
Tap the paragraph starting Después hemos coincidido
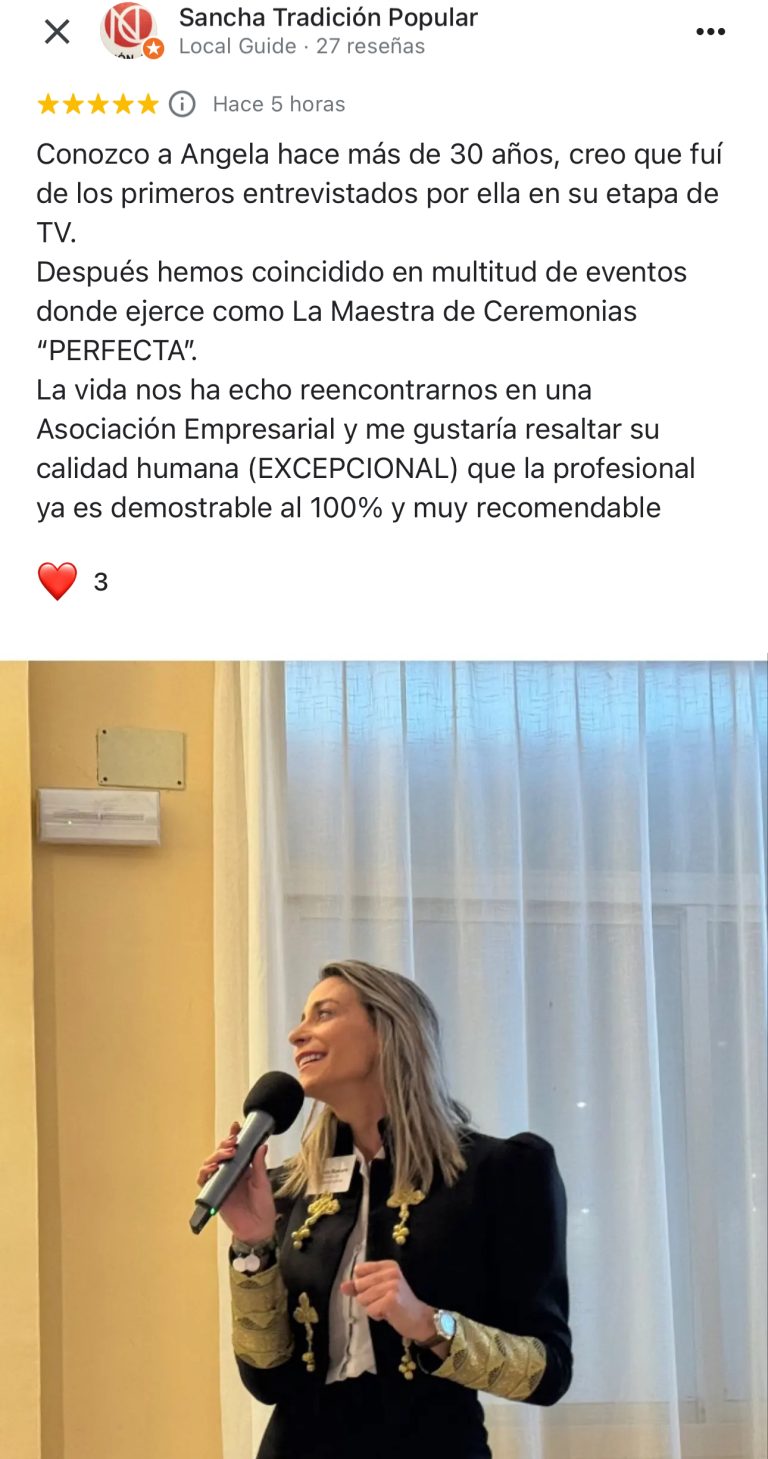[x=362, y=311]
